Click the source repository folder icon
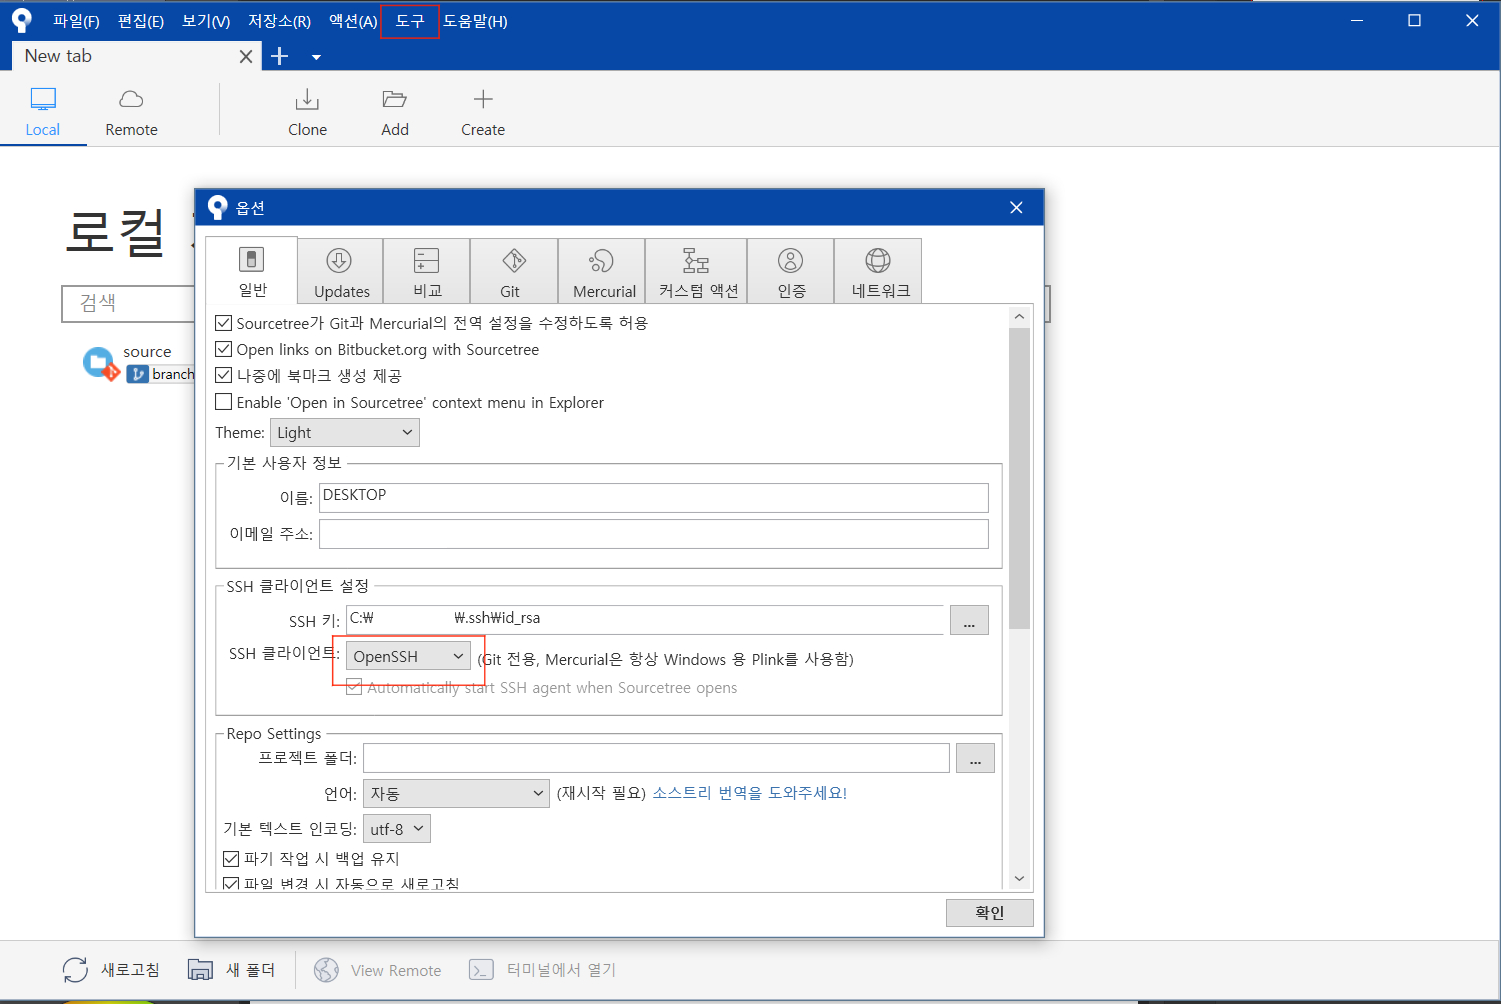1501x1004 pixels. pos(100,364)
